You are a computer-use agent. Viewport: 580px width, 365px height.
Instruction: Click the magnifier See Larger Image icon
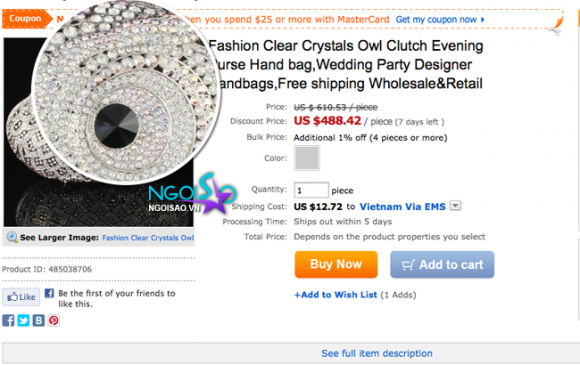pos(12,237)
